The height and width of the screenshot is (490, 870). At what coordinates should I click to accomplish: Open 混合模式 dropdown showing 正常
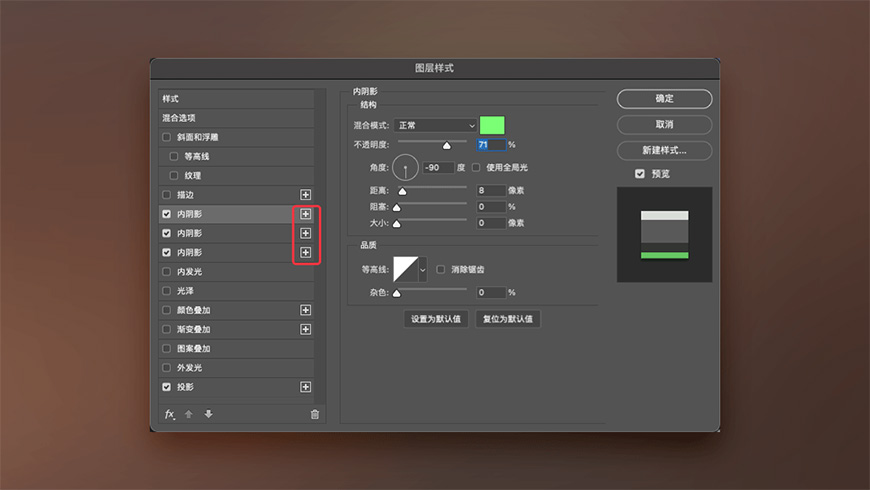435,126
